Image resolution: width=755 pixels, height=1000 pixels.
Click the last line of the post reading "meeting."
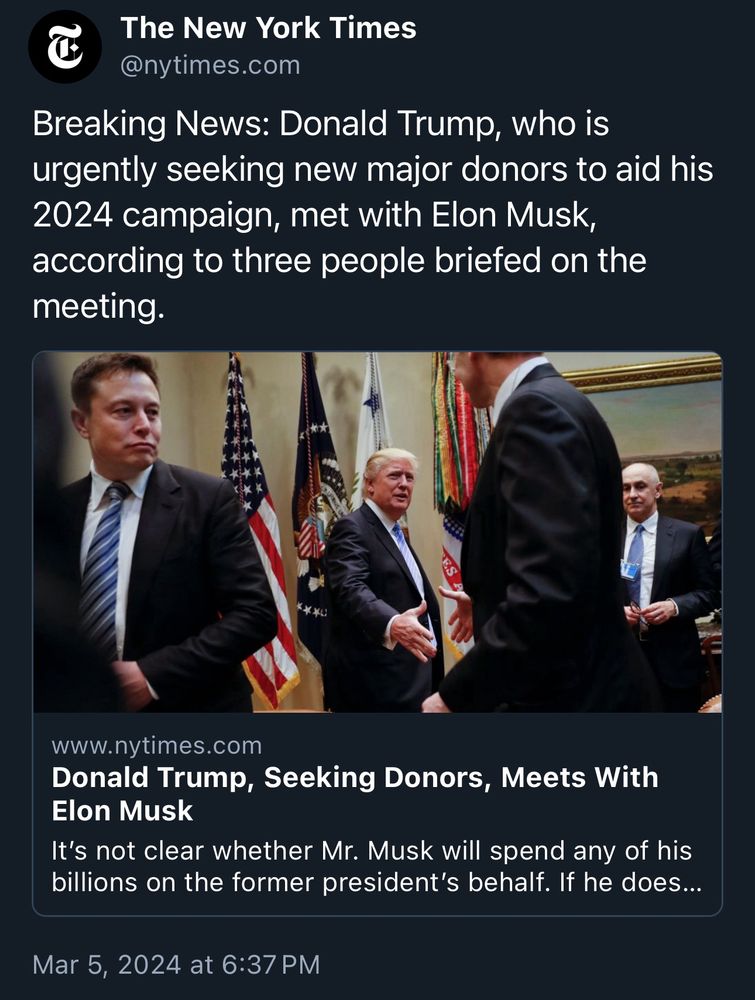[x=97, y=305]
